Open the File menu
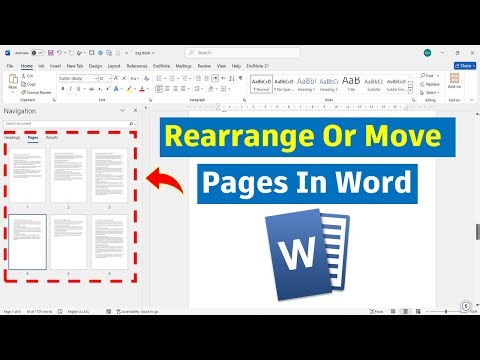 click(x=10, y=66)
